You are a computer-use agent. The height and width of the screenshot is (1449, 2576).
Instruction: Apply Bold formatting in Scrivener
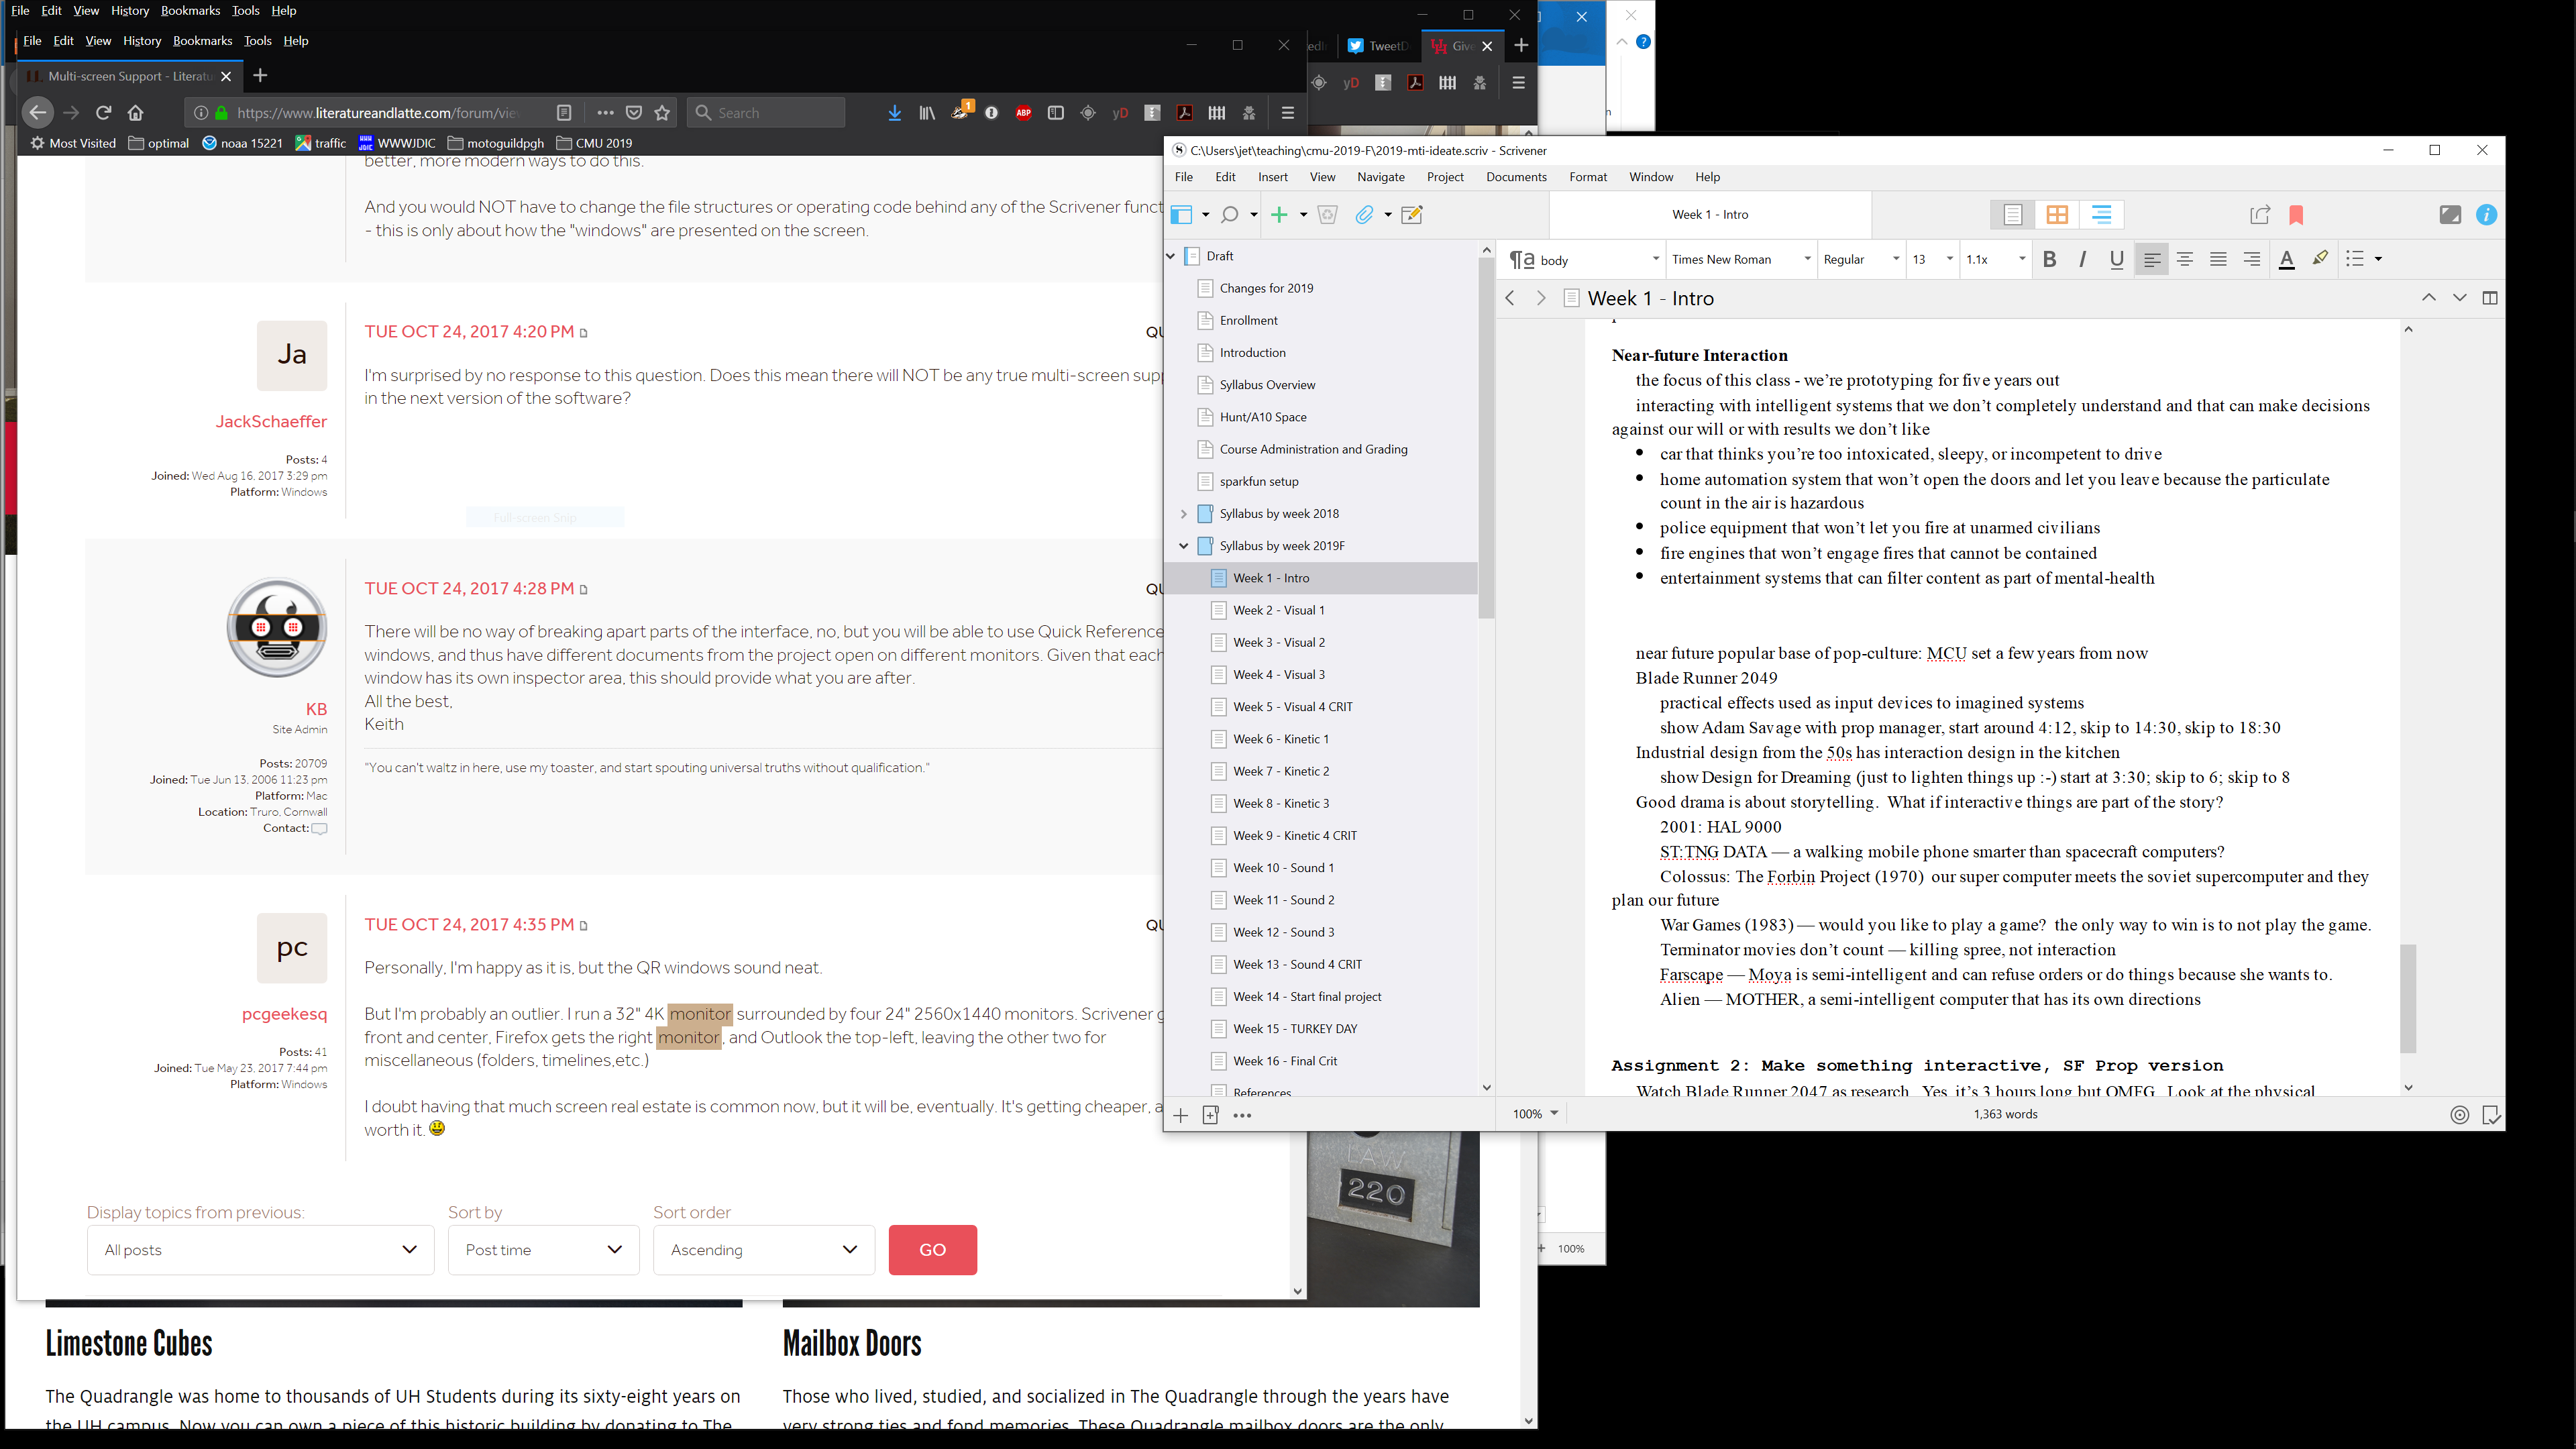pos(2049,259)
